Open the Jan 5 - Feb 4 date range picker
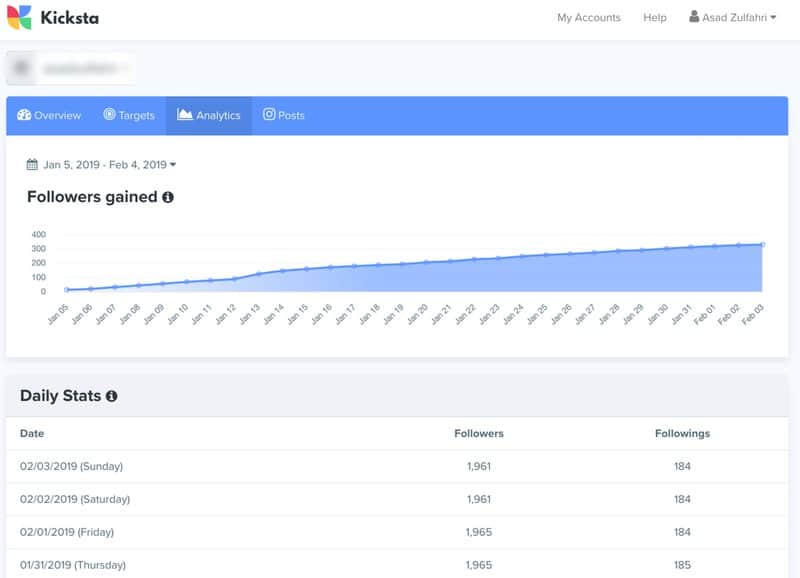This screenshot has height=578, width=800. [102, 165]
